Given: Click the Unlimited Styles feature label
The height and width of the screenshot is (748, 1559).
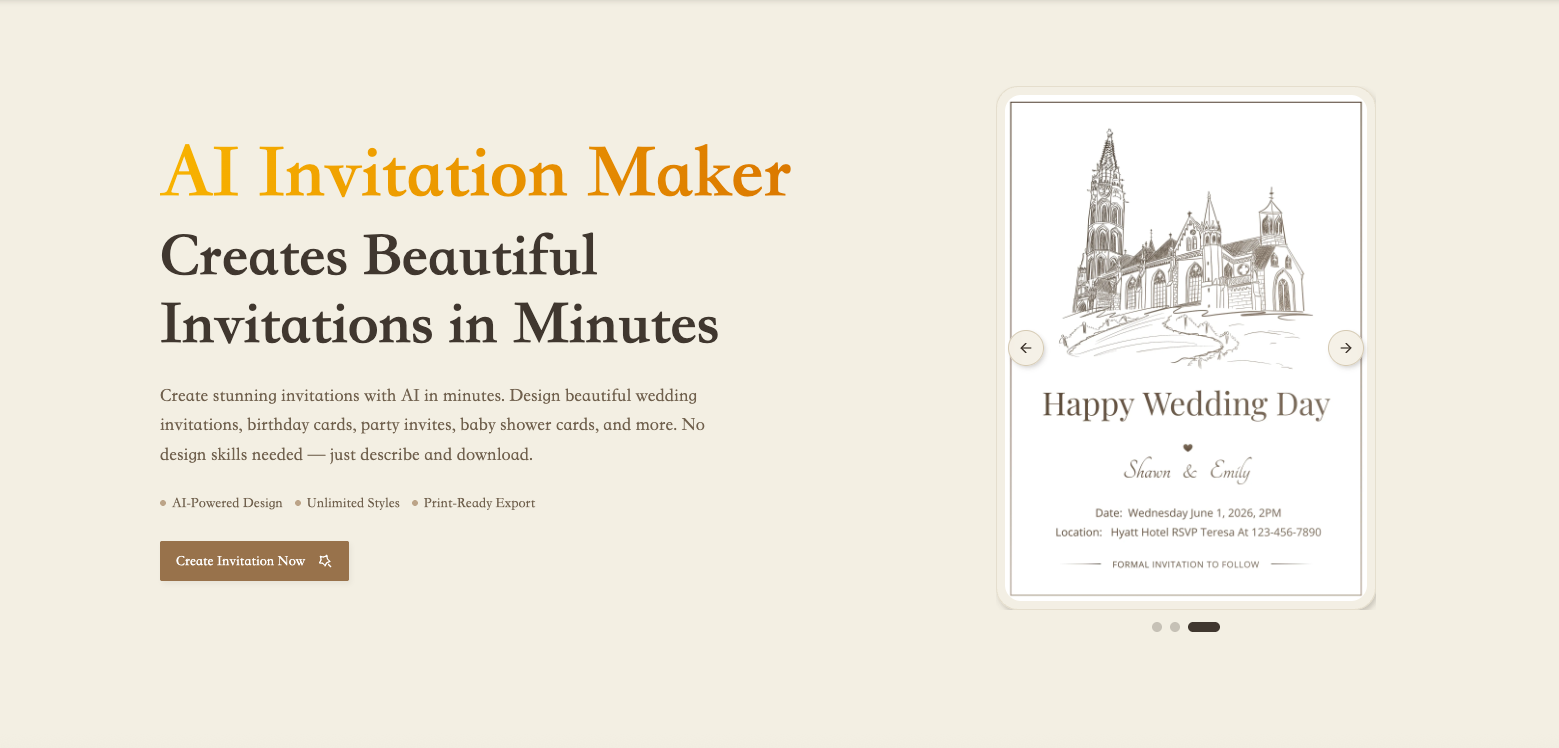Looking at the screenshot, I should [x=353, y=503].
